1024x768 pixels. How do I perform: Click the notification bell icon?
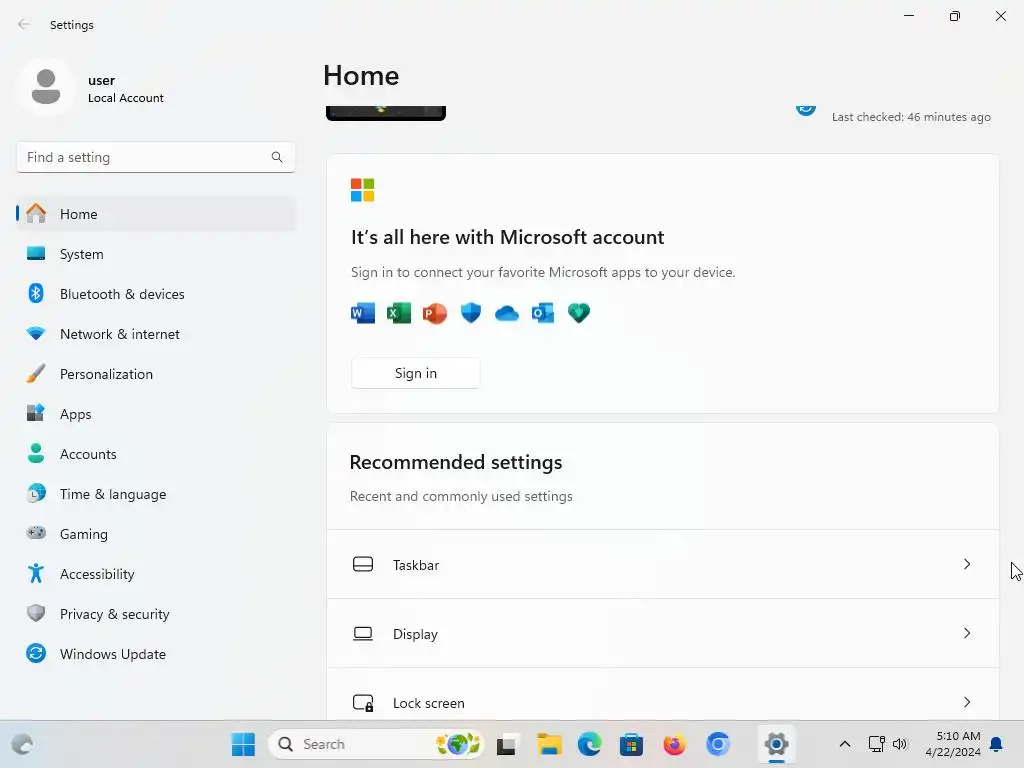(x=997, y=744)
